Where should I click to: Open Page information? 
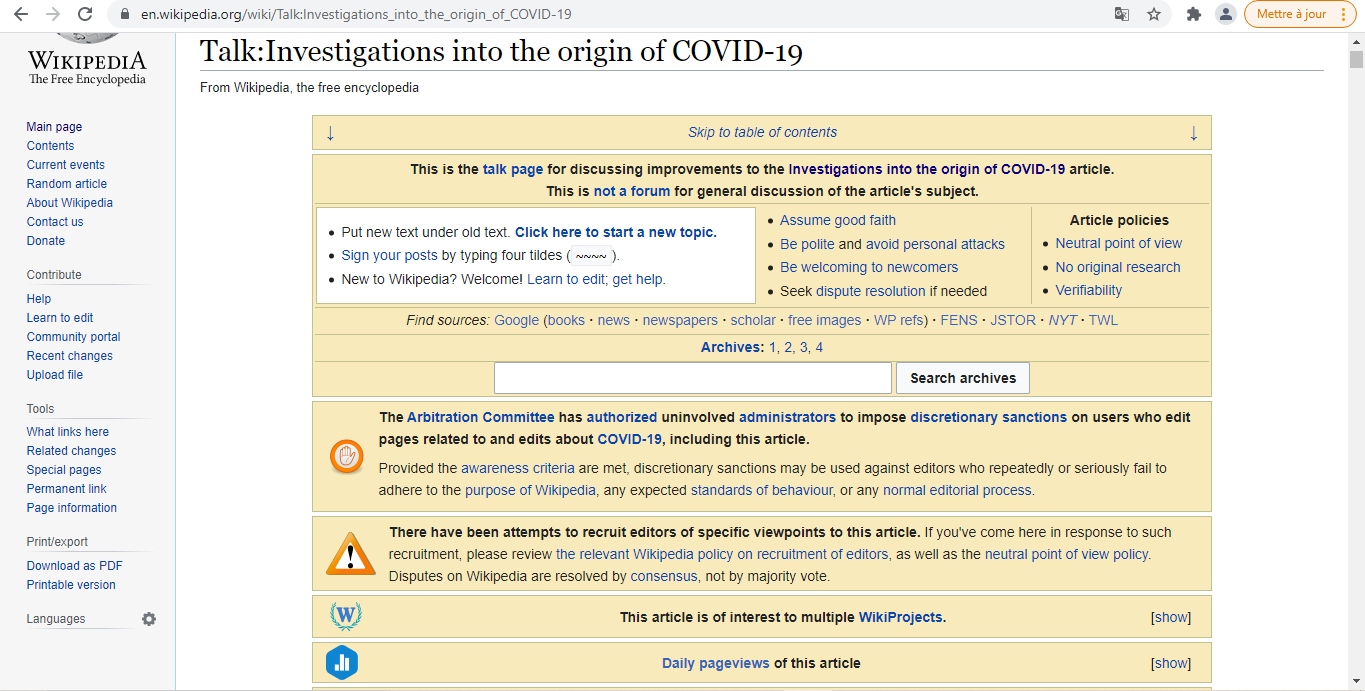(x=72, y=508)
